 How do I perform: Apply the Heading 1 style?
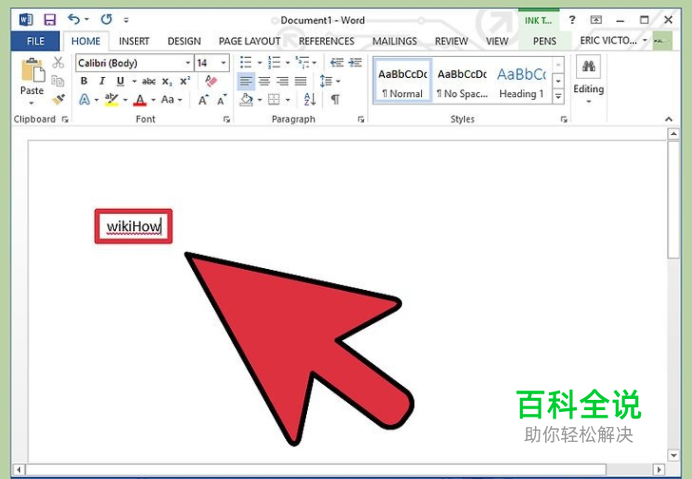[521, 81]
